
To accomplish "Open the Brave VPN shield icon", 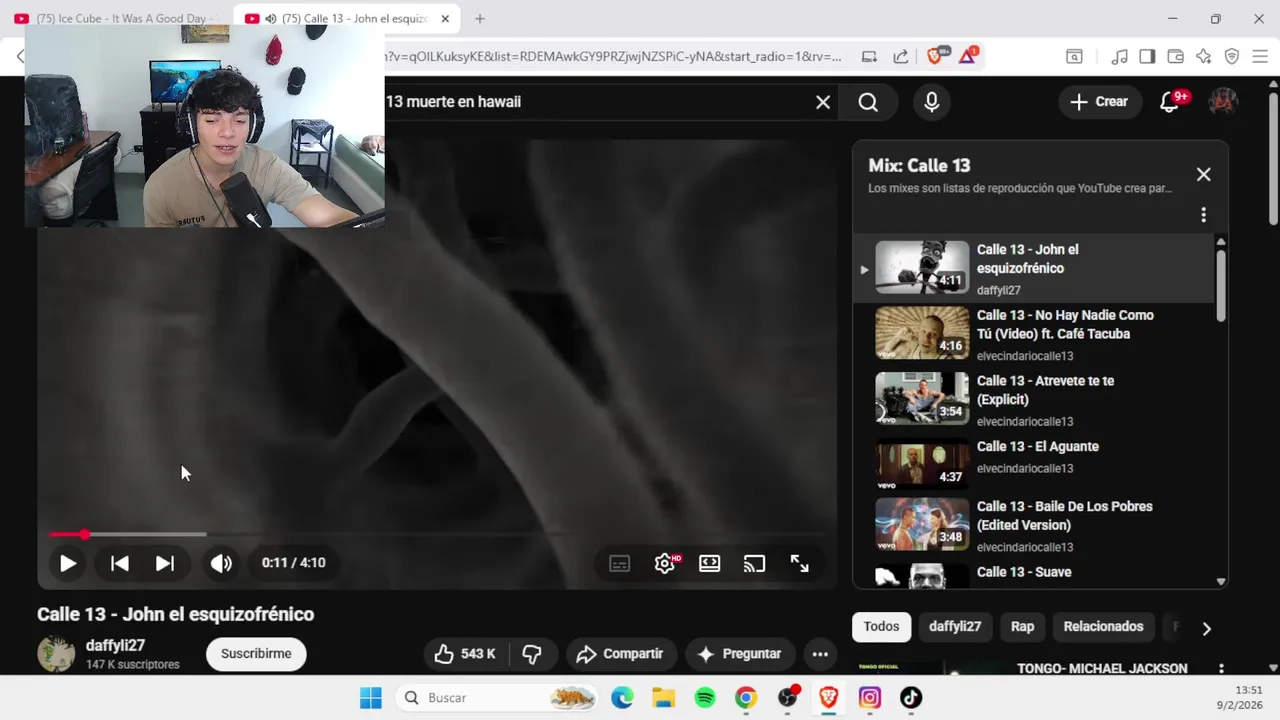I will [1232, 57].
